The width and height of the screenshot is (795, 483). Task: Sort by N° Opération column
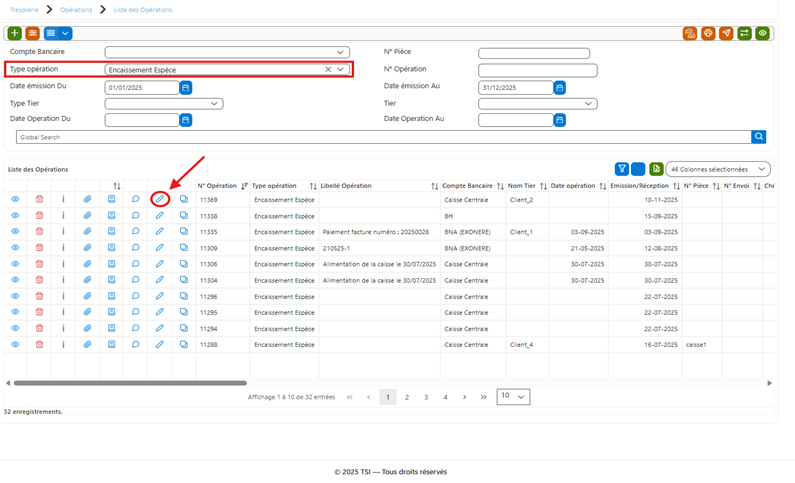[x=244, y=186]
